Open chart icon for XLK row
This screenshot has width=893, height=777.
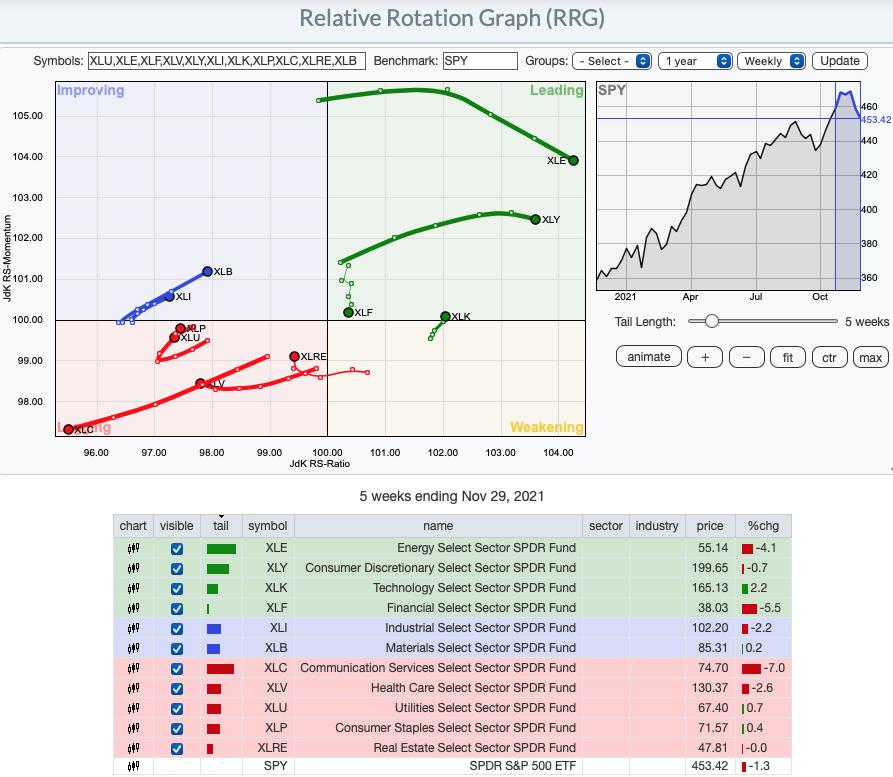133,588
